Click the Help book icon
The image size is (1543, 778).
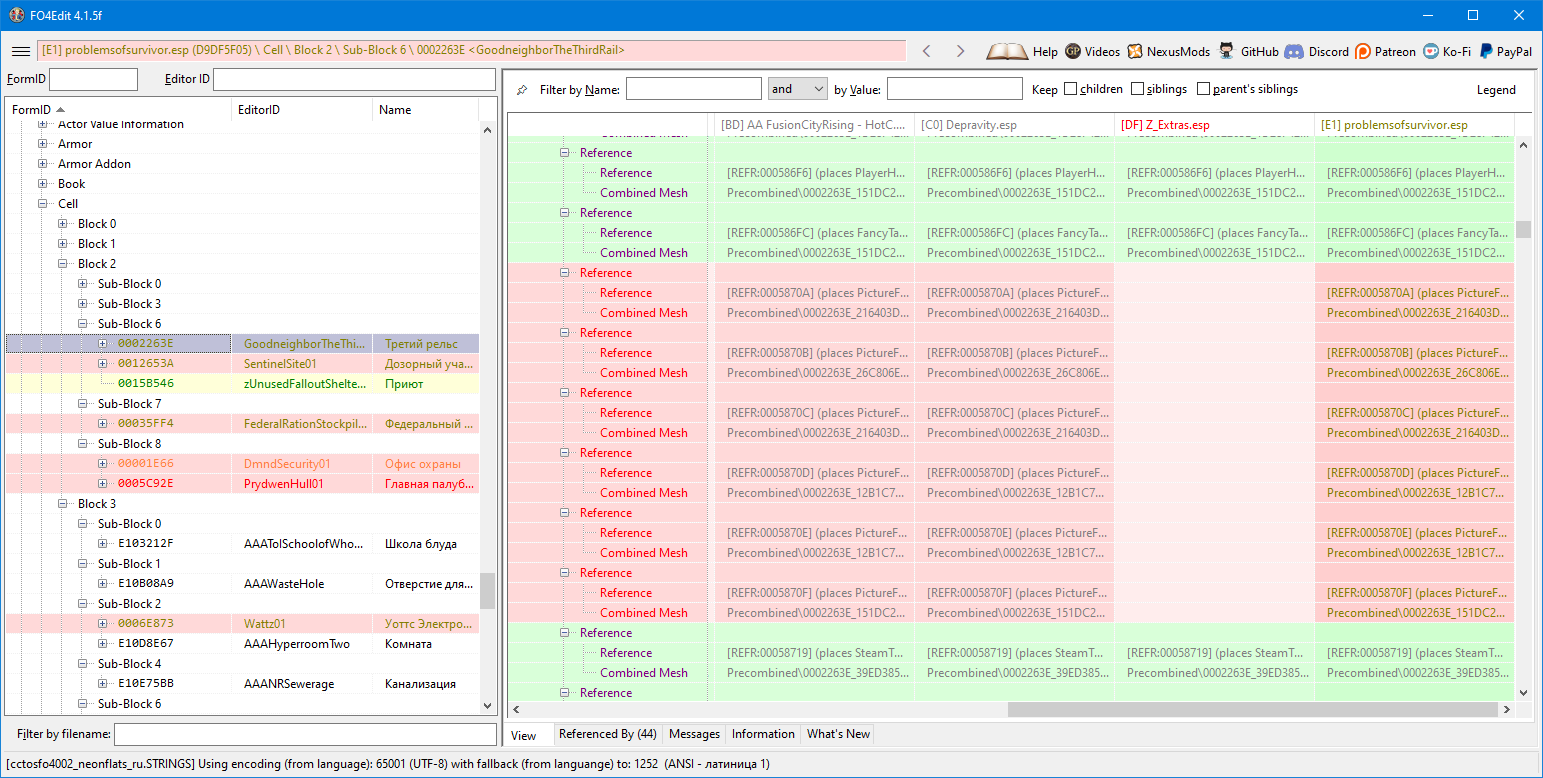[x=1006, y=51]
